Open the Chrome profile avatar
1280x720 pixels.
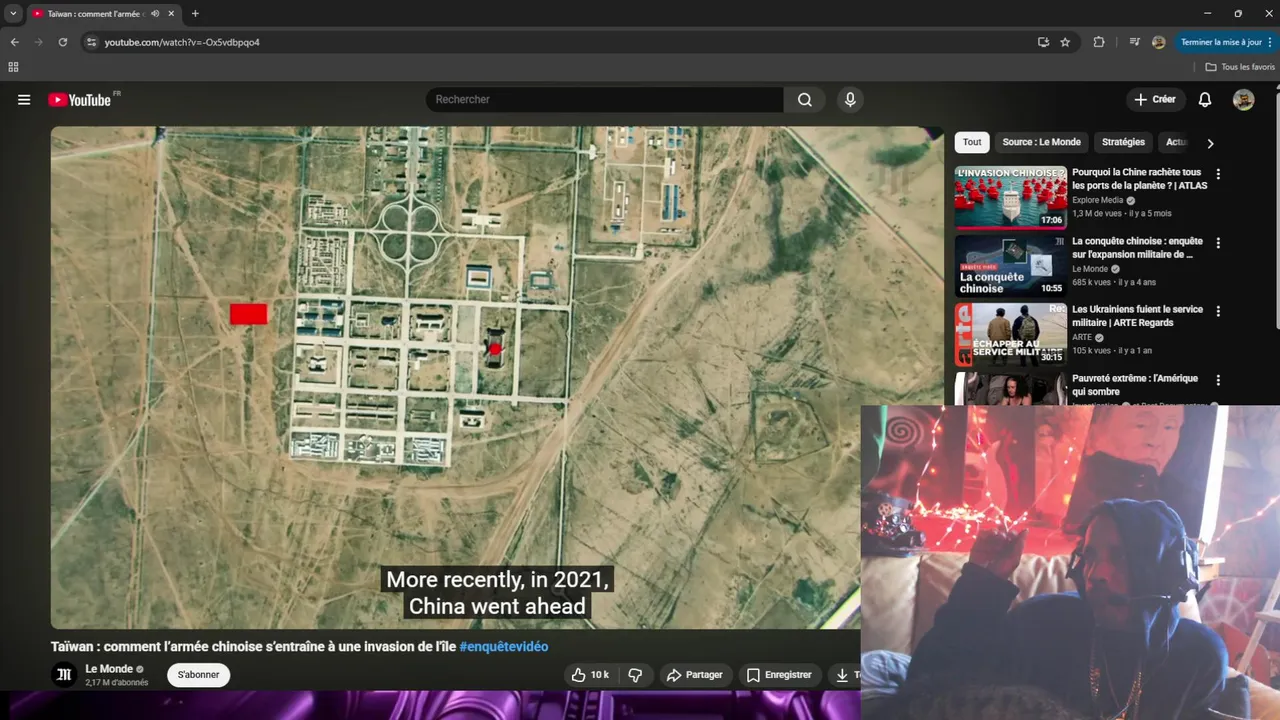coord(1158,42)
